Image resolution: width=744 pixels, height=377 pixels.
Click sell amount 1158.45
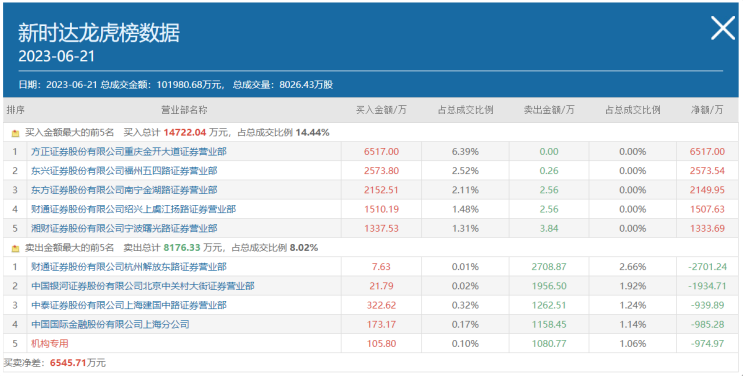click(x=549, y=324)
